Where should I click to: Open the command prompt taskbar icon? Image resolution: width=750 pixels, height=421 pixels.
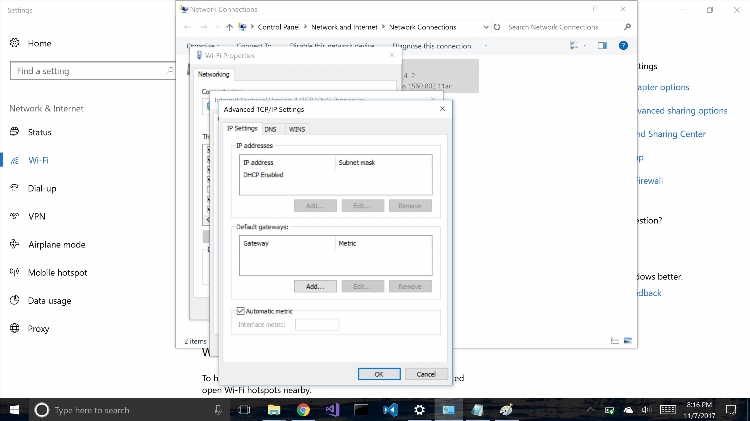click(361, 410)
